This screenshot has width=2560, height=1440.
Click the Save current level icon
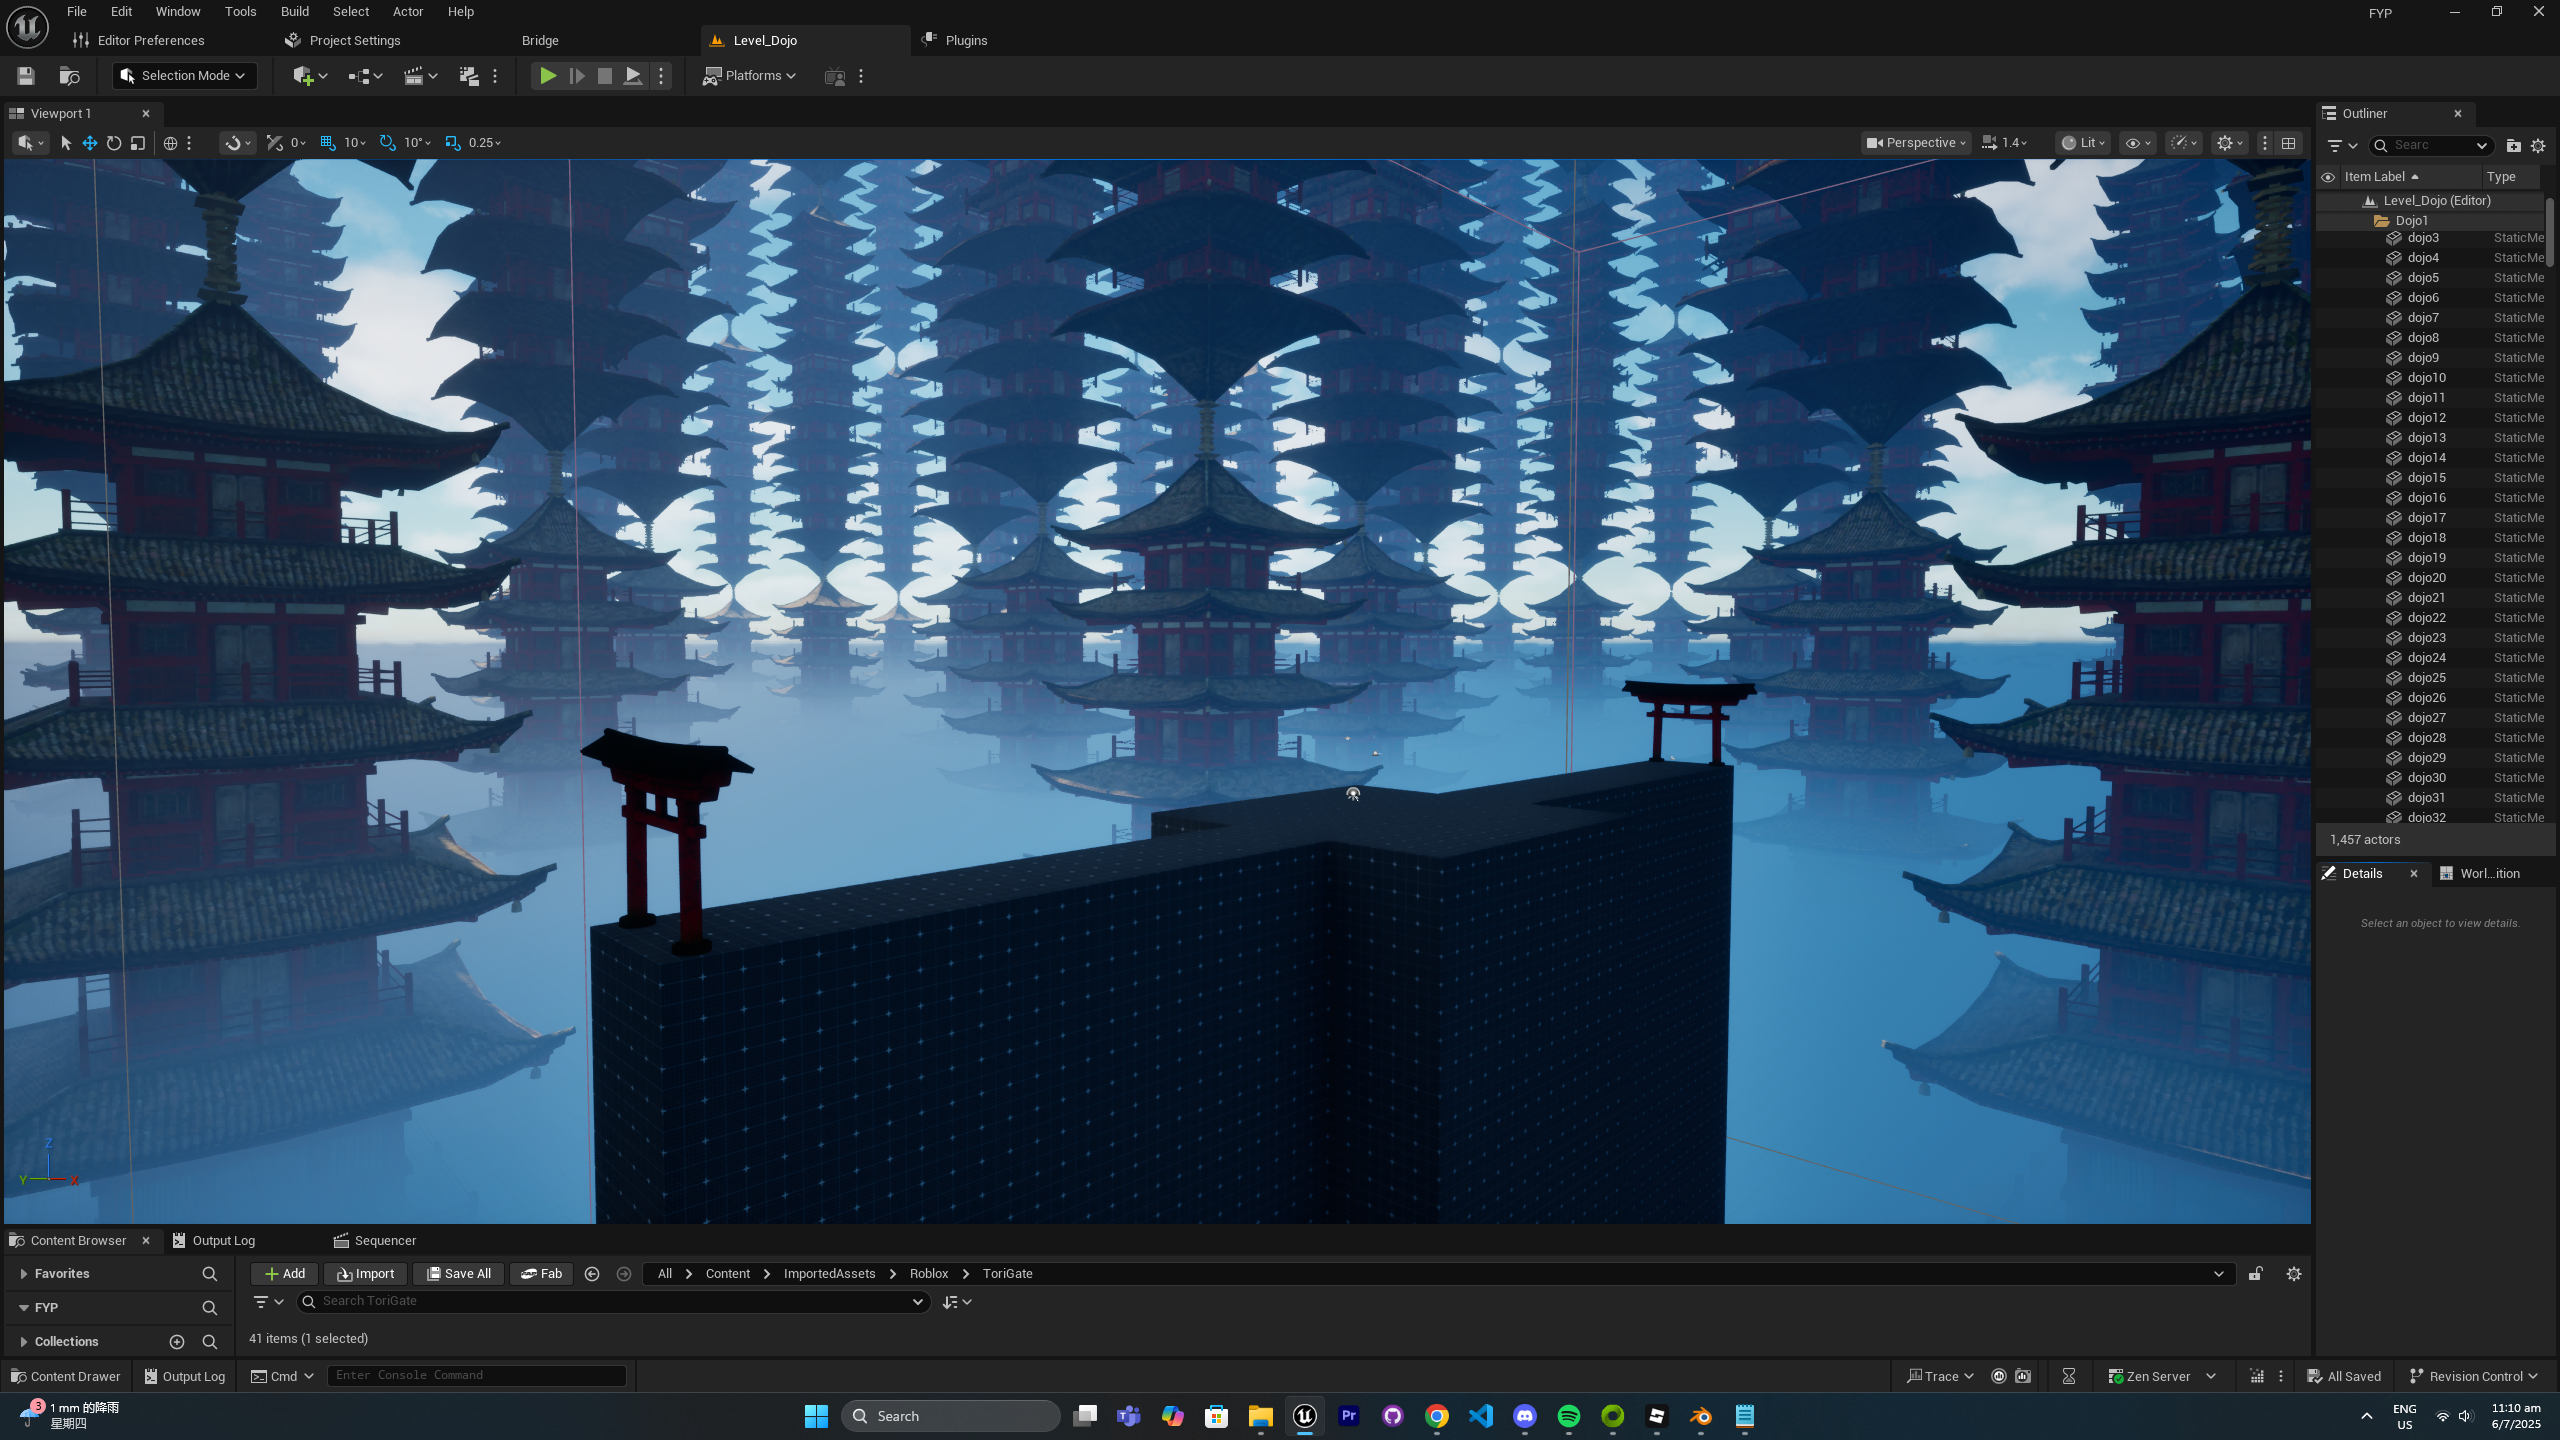click(x=26, y=76)
